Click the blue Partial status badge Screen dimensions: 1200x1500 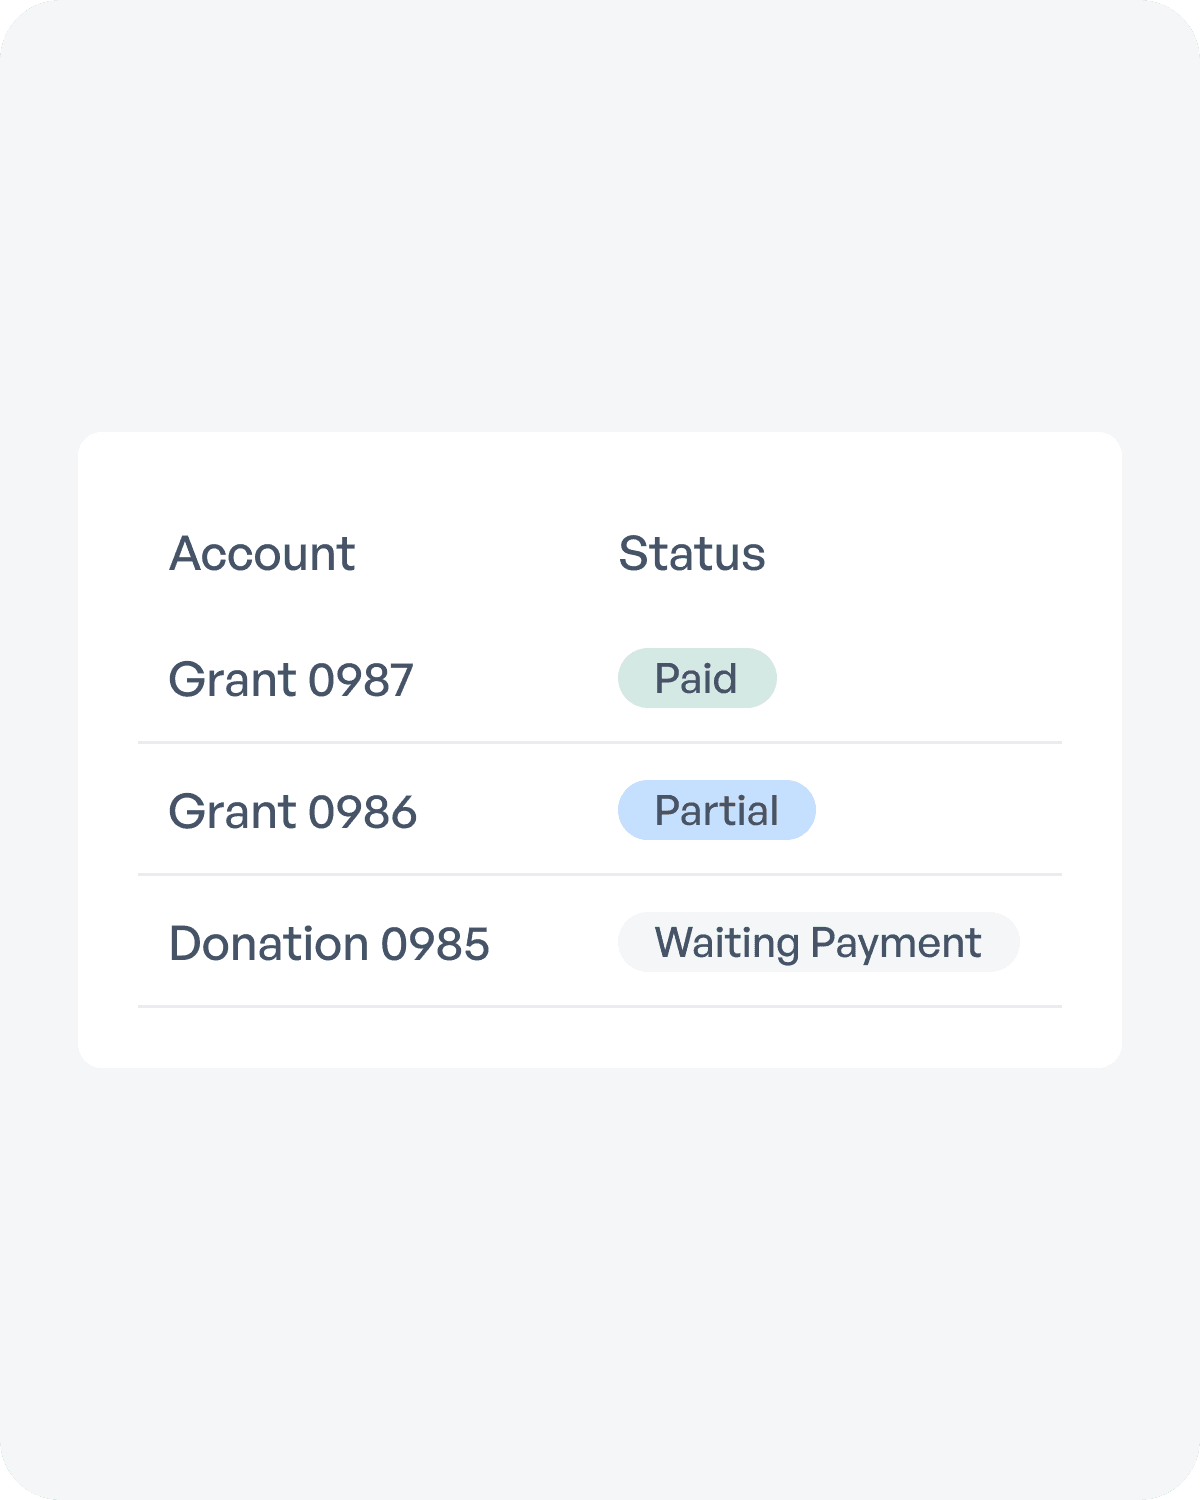717,810
